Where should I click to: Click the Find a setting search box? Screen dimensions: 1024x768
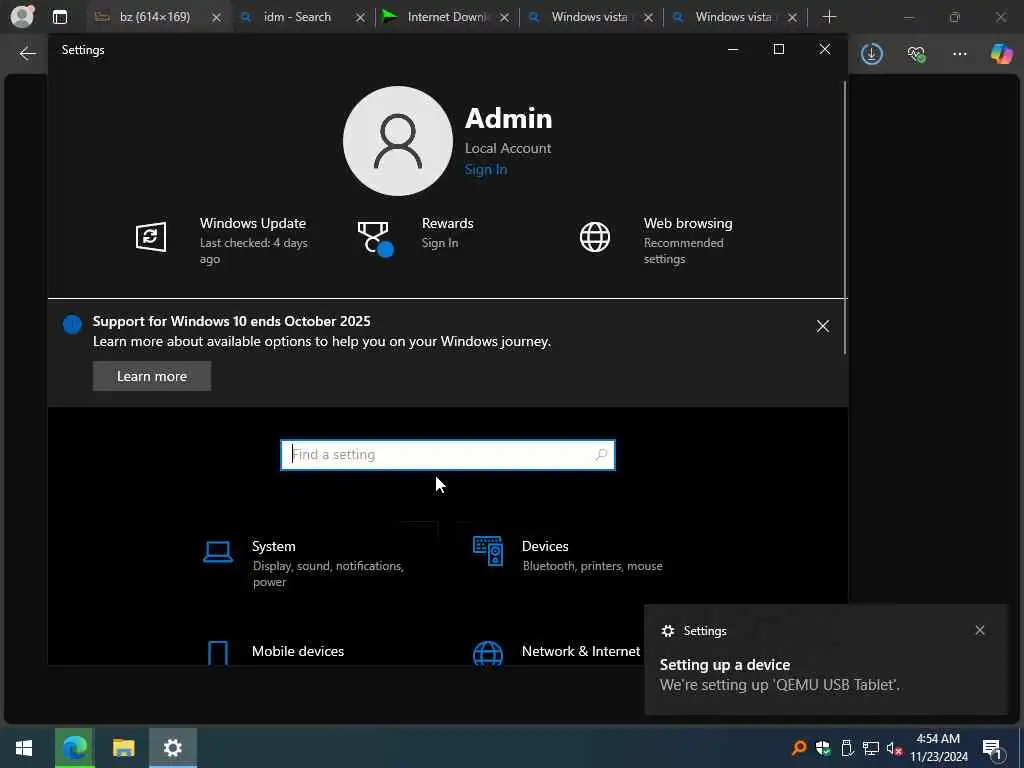point(447,455)
